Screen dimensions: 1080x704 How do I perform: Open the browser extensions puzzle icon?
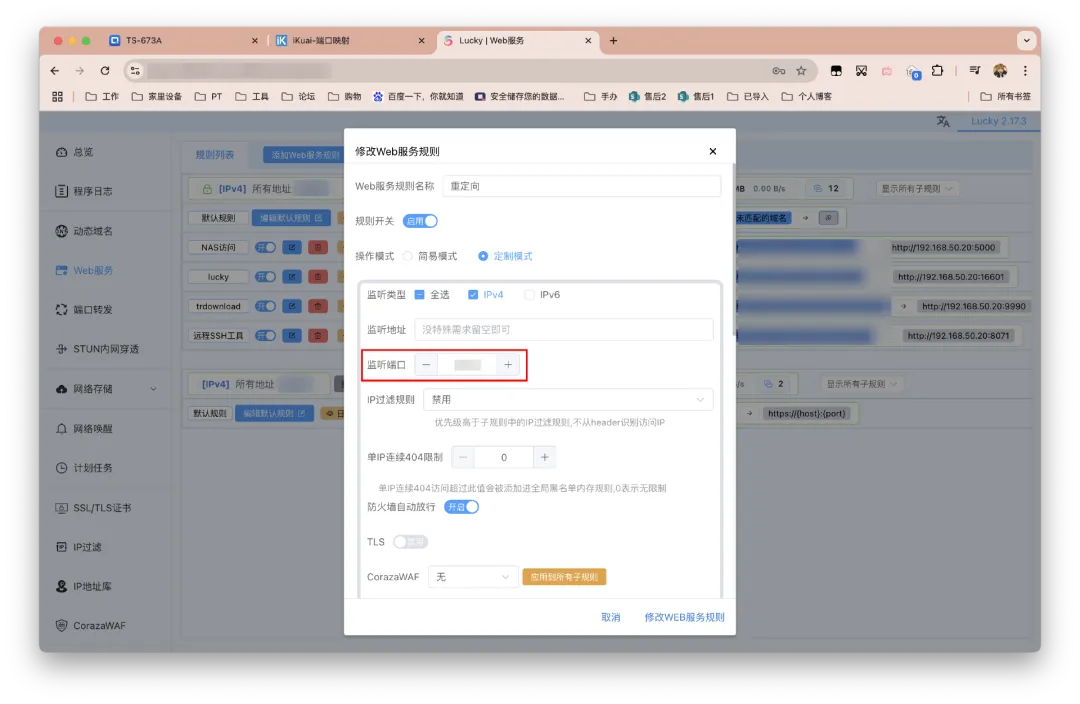[937, 71]
